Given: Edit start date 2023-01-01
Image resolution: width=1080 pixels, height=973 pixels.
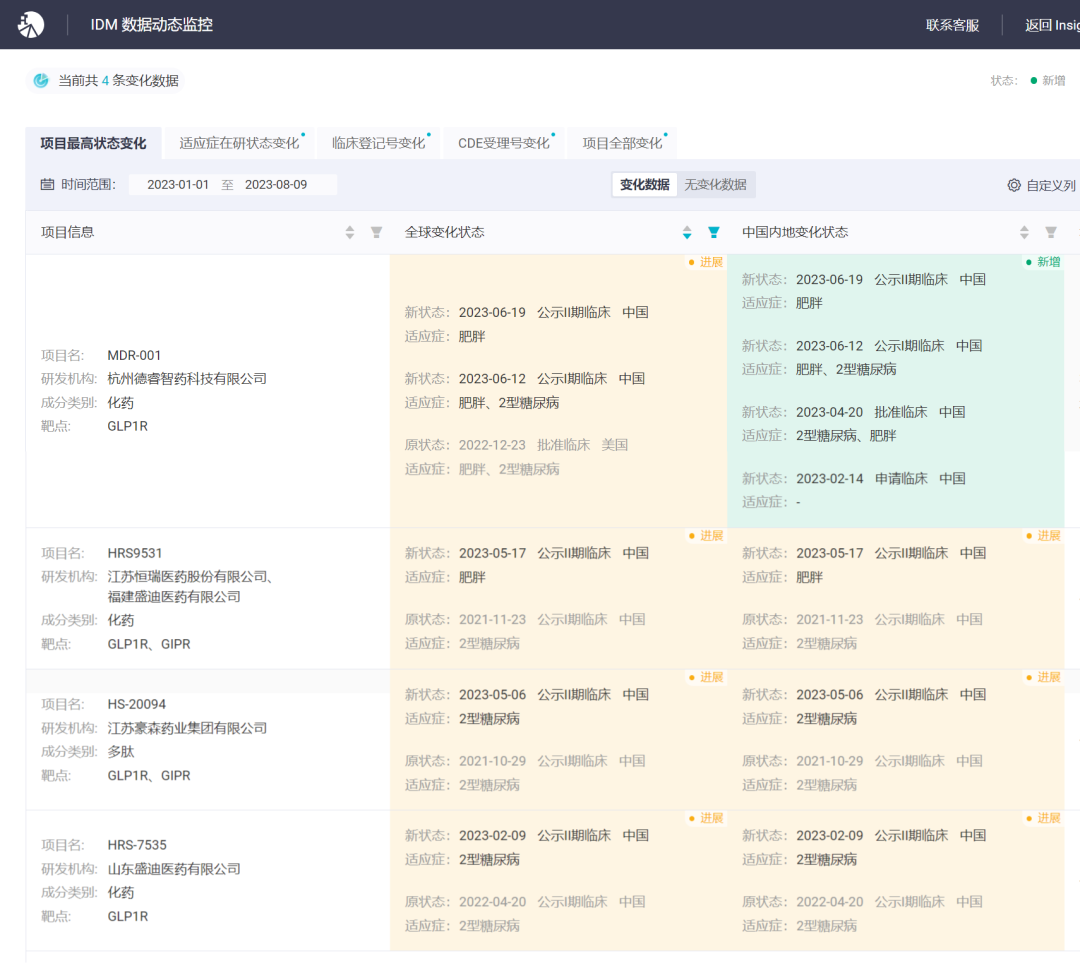Looking at the screenshot, I should click(178, 185).
